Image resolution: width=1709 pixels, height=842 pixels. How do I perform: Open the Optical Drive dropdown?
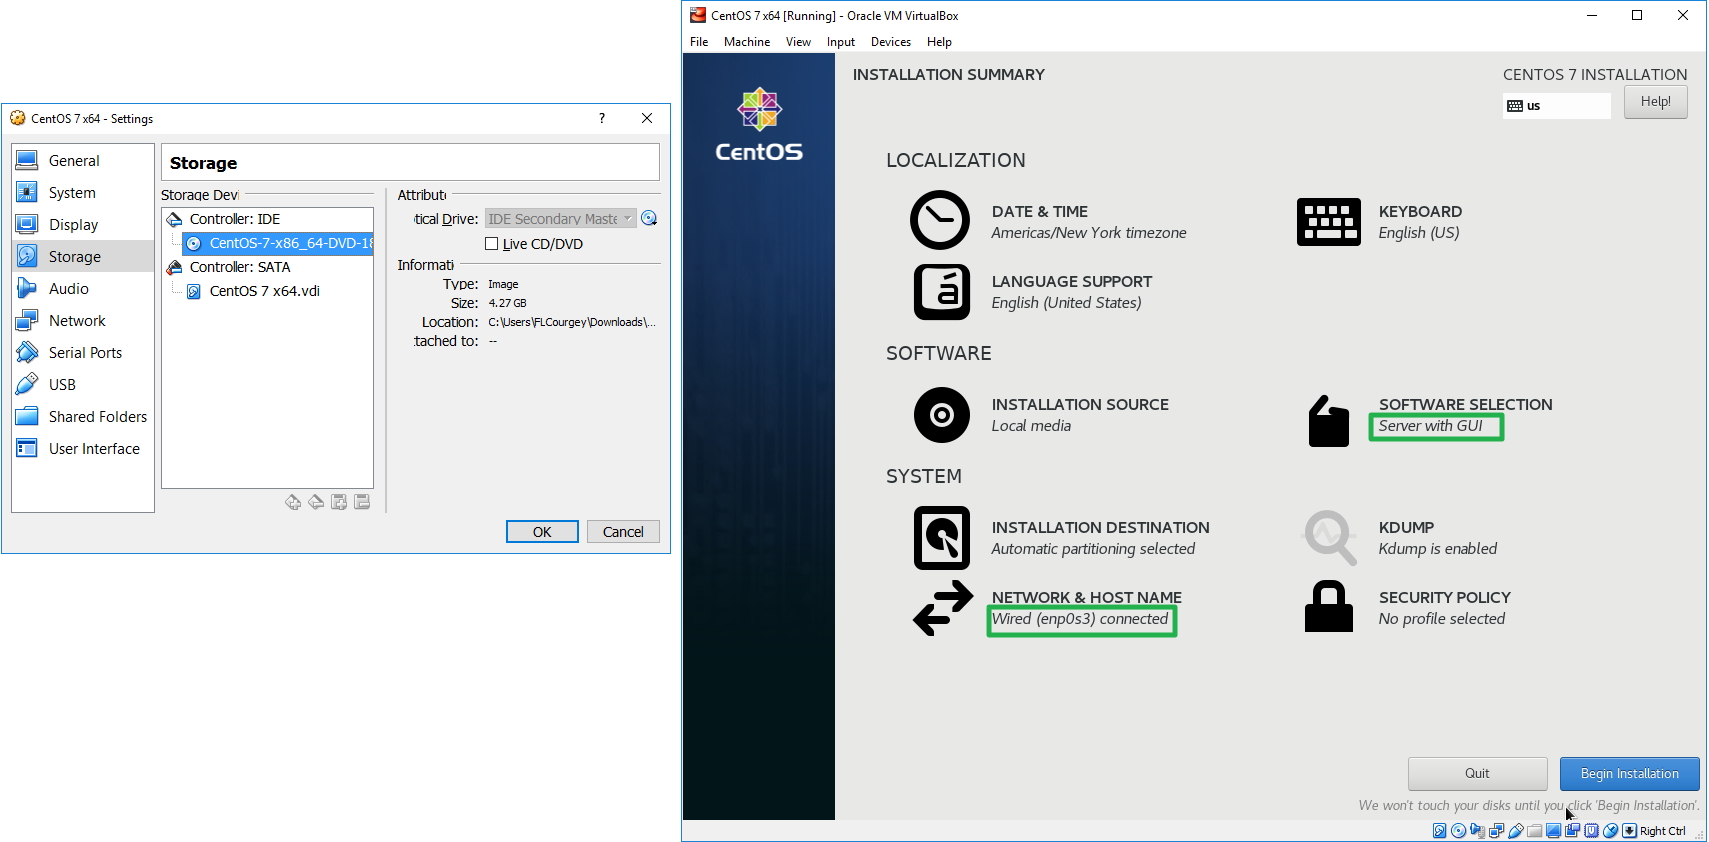coord(560,219)
